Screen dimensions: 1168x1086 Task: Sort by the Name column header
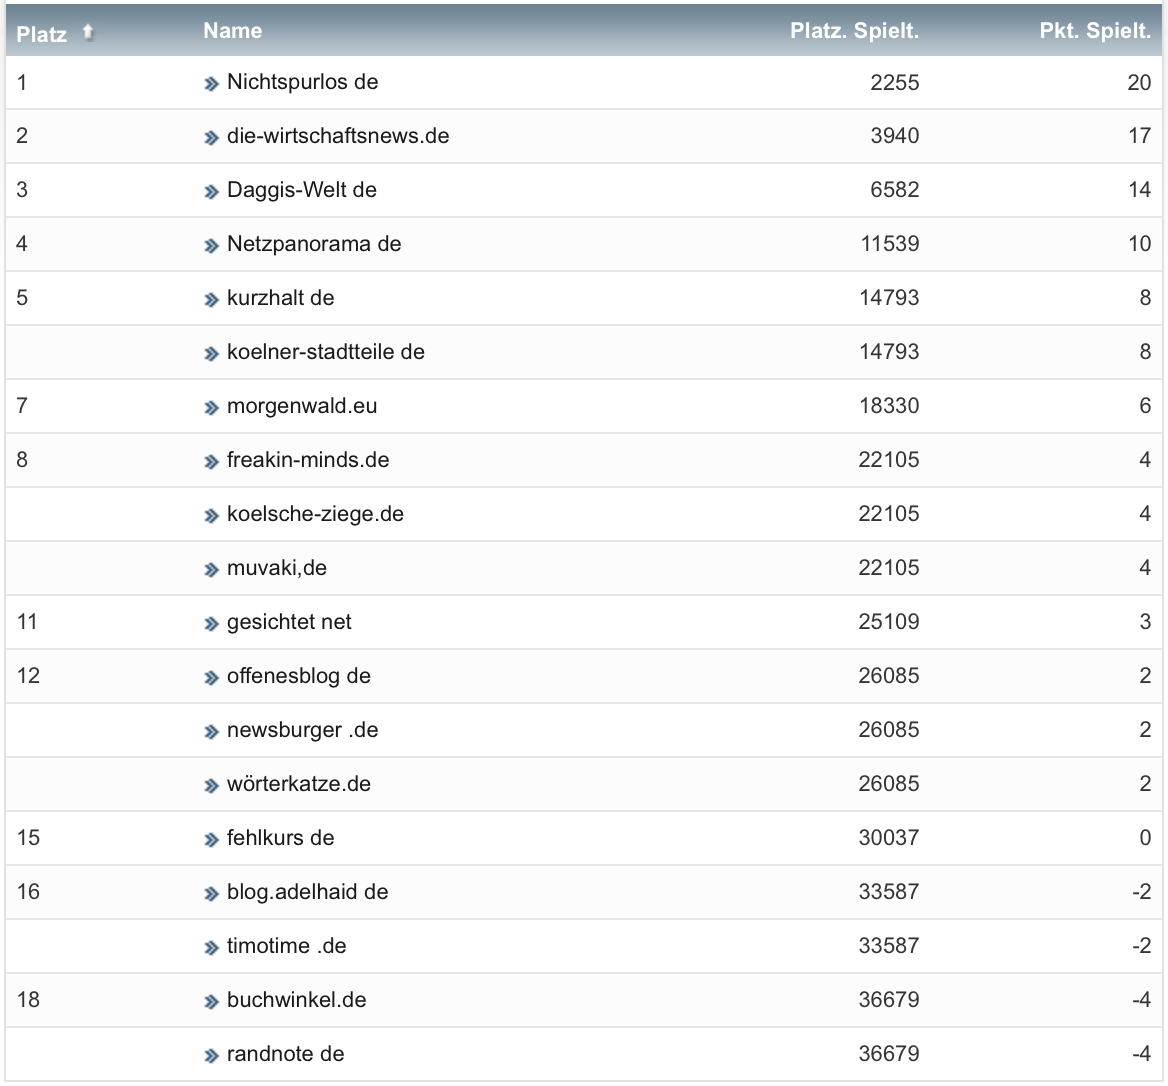pos(232,31)
